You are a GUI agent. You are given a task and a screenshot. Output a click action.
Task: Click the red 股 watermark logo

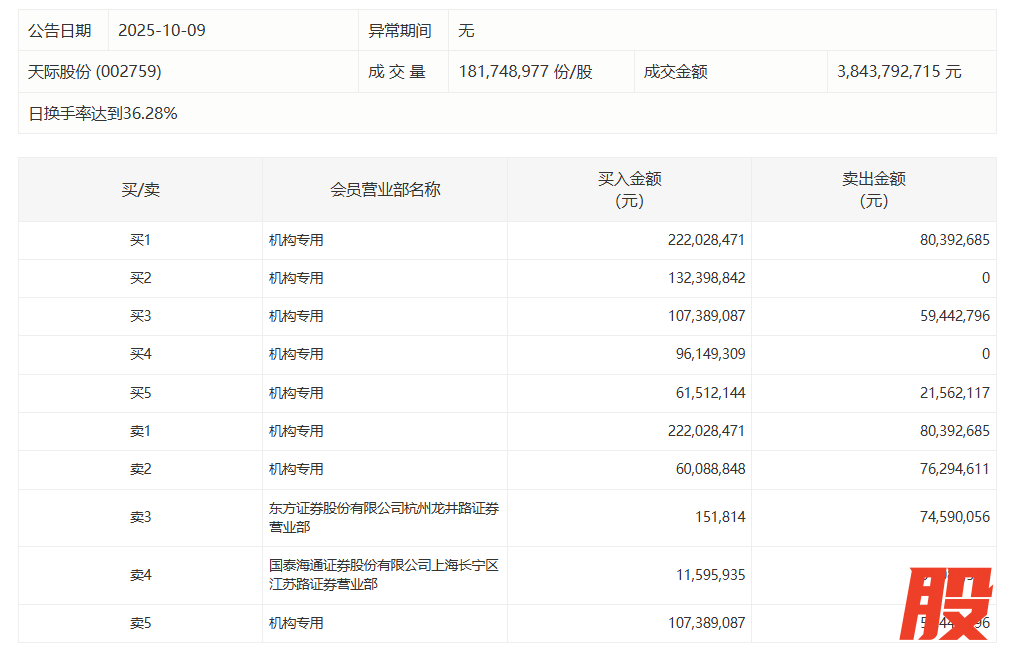948,603
